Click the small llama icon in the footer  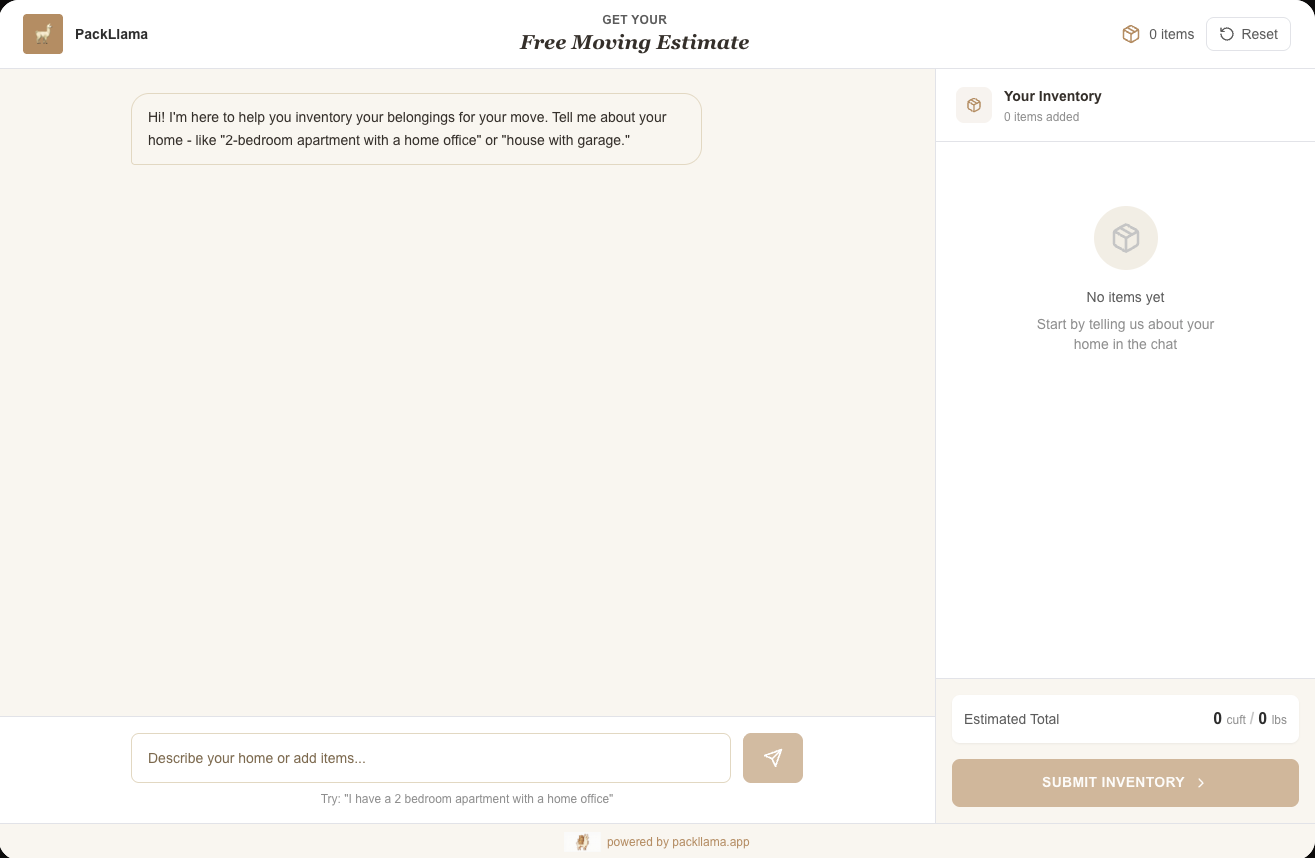[x=582, y=842]
